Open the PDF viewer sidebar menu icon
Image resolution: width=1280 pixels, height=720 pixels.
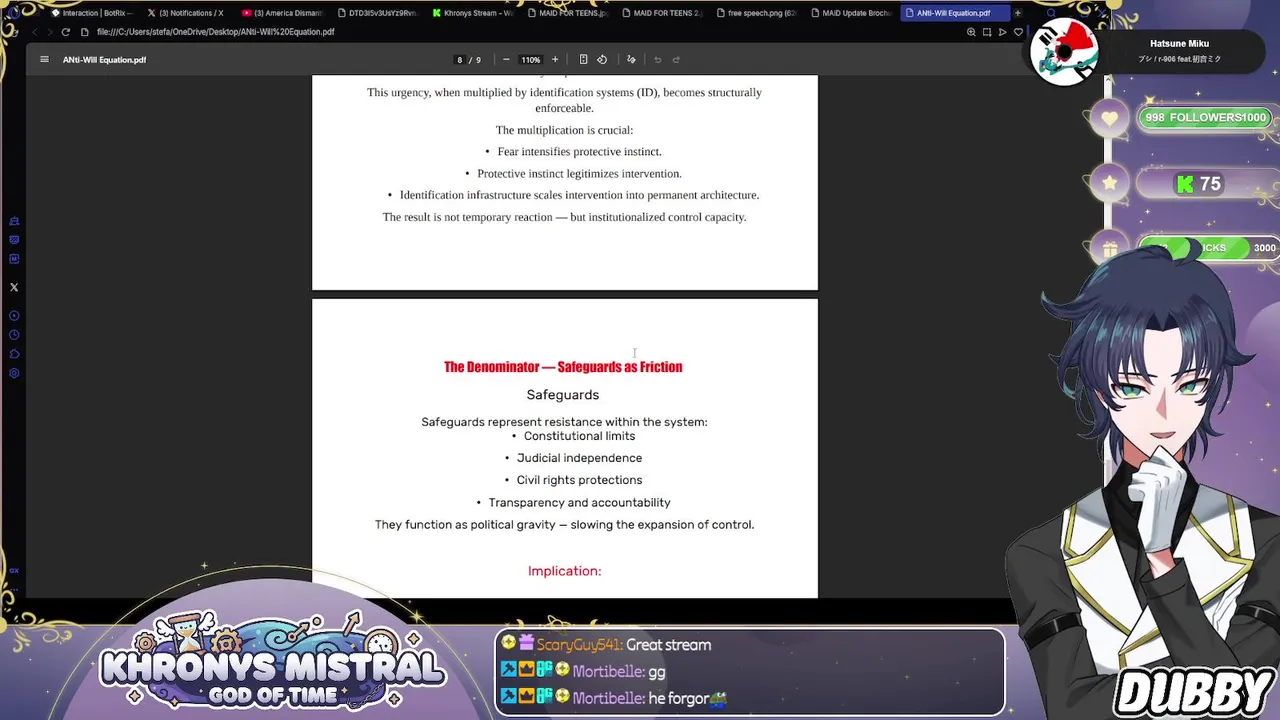(44, 59)
